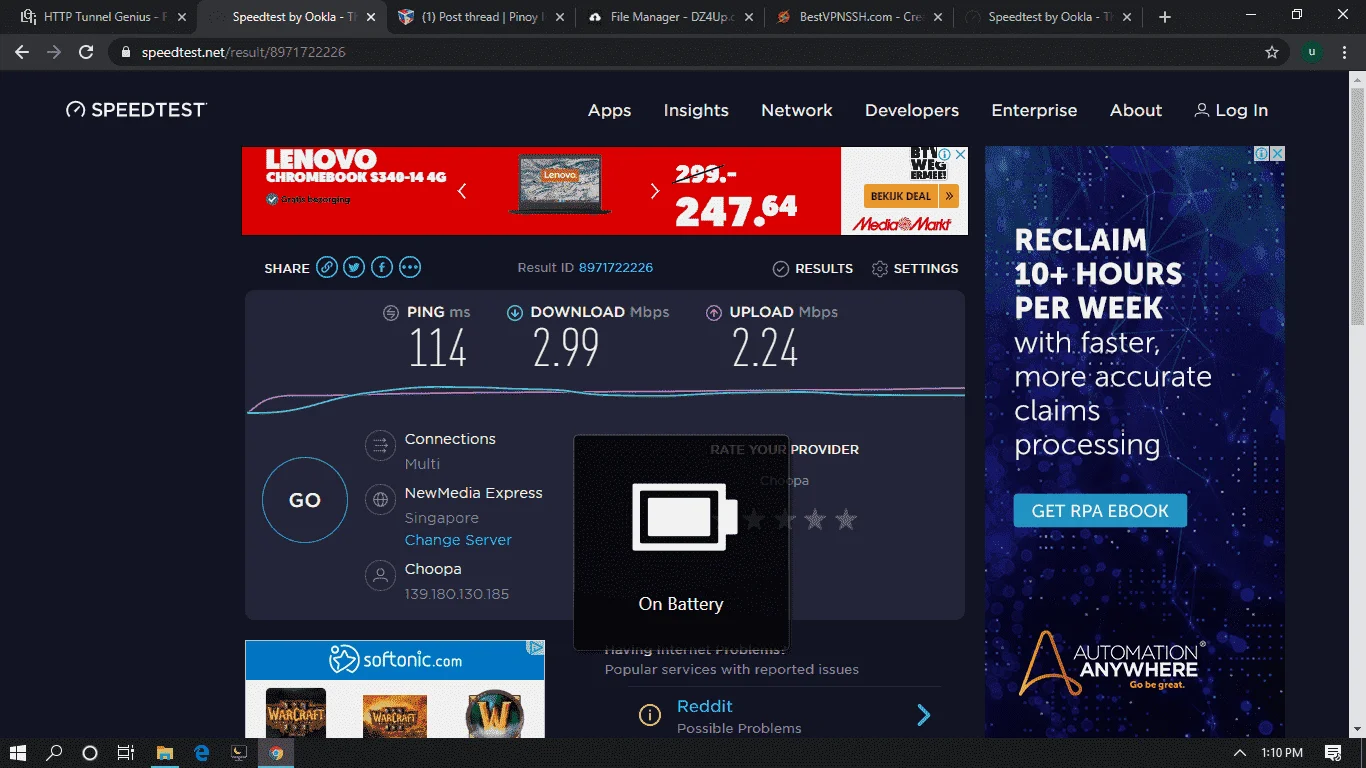Close the HTTP Tunnel Genius tab
This screenshot has width=1366, height=768.
pos(181,17)
